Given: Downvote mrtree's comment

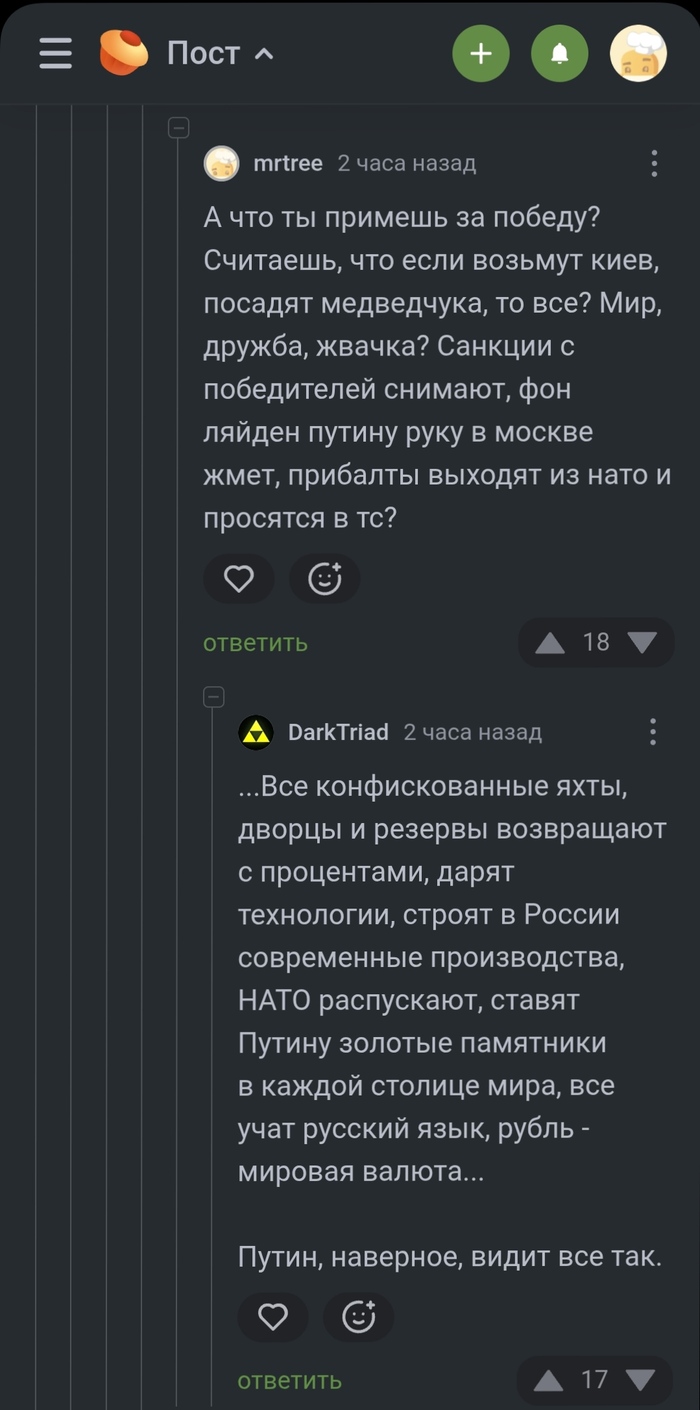Looking at the screenshot, I should 642,642.
